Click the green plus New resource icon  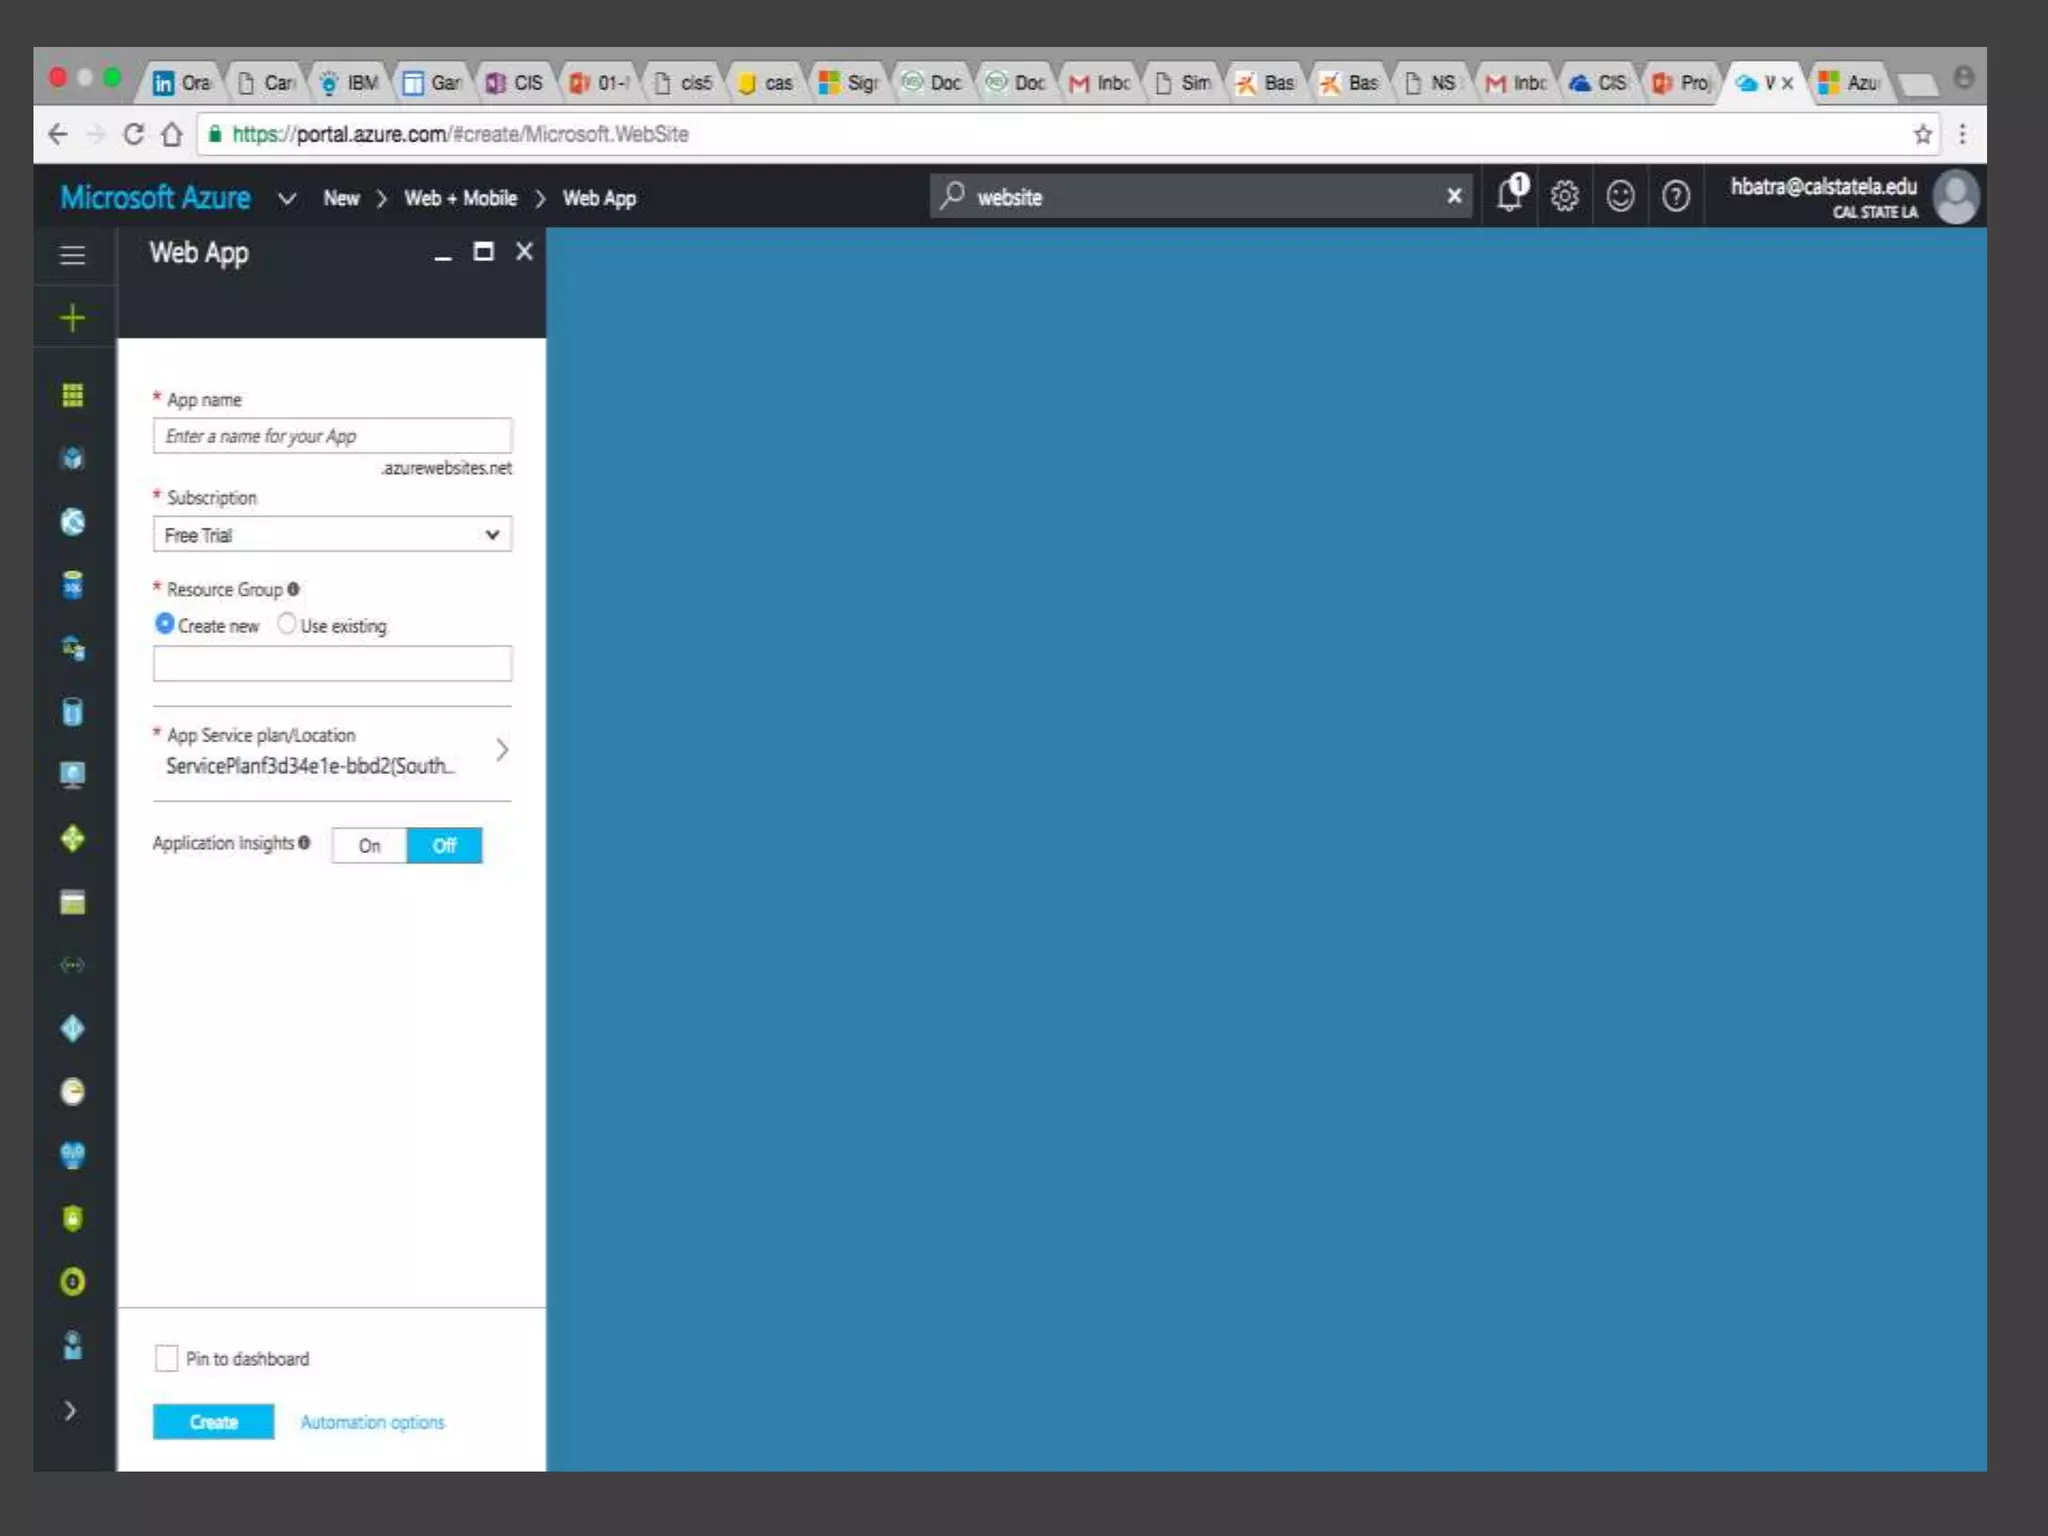[x=72, y=318]
